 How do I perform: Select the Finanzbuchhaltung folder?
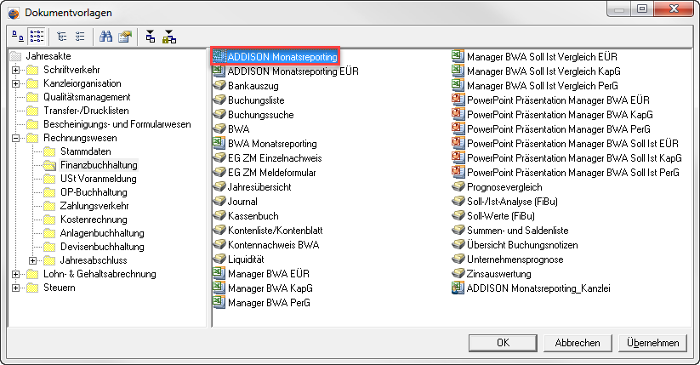99,165
